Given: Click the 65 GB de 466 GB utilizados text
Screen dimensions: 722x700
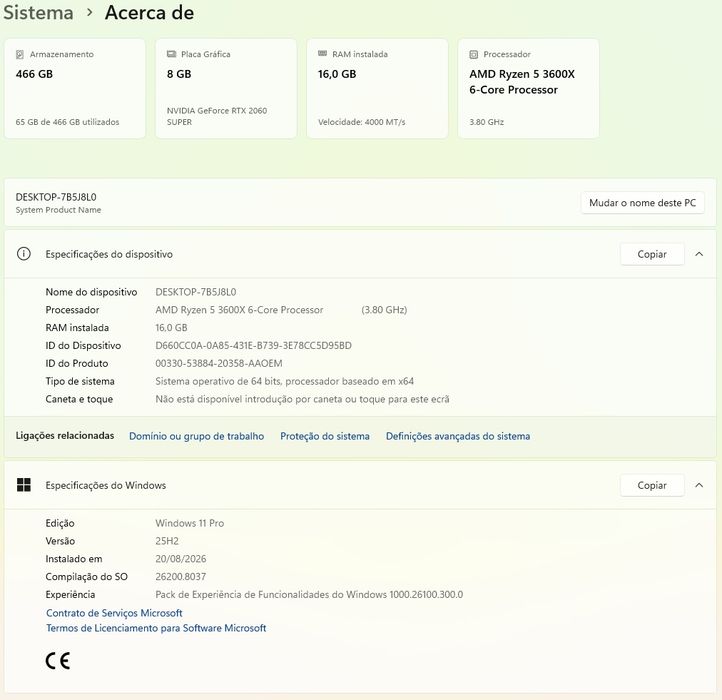Looking at the screenshot, I should [x=67, y=122].
